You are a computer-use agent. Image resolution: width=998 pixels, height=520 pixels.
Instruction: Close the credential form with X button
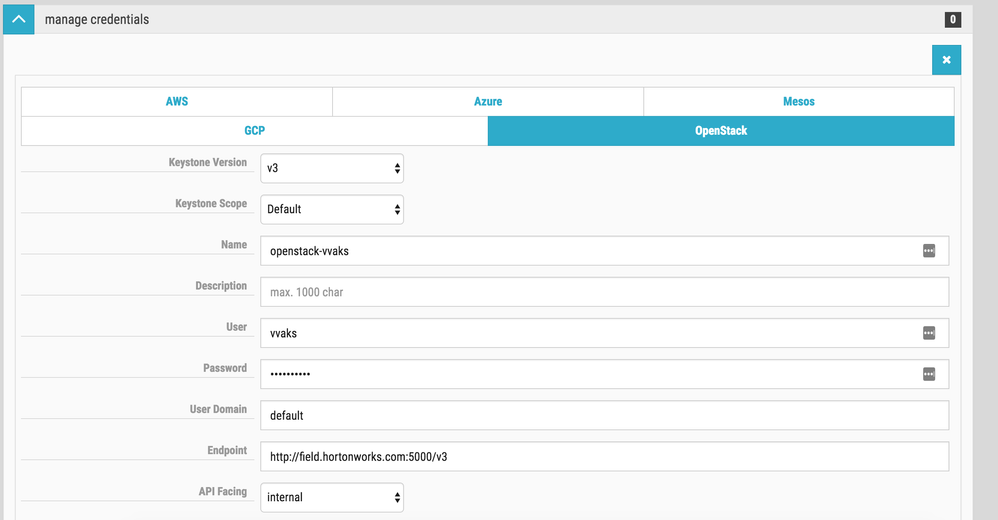(946, 60)
